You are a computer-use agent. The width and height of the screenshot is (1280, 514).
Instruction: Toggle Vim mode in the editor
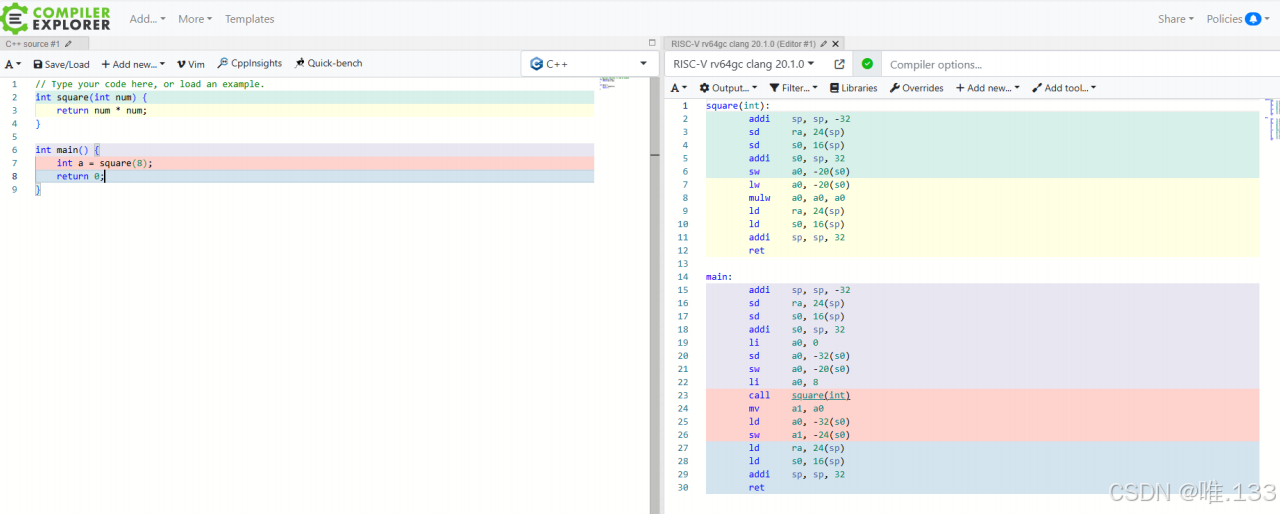(190, 64)
